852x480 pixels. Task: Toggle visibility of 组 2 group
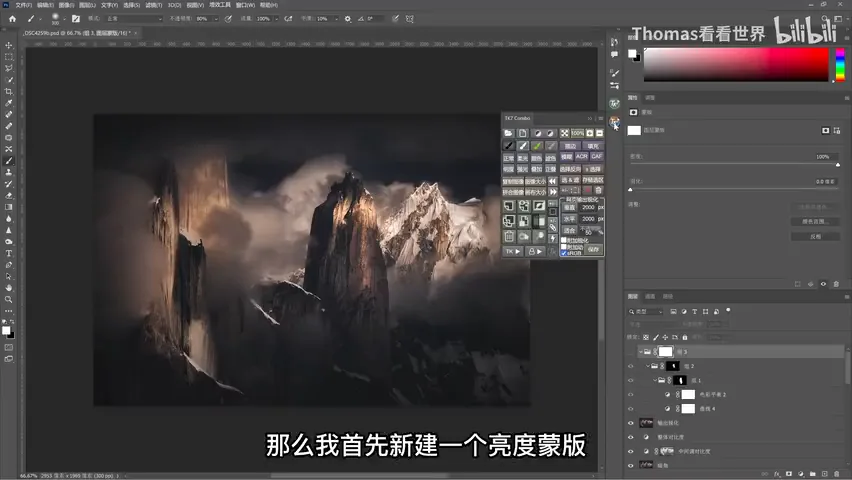coord(631,366)
